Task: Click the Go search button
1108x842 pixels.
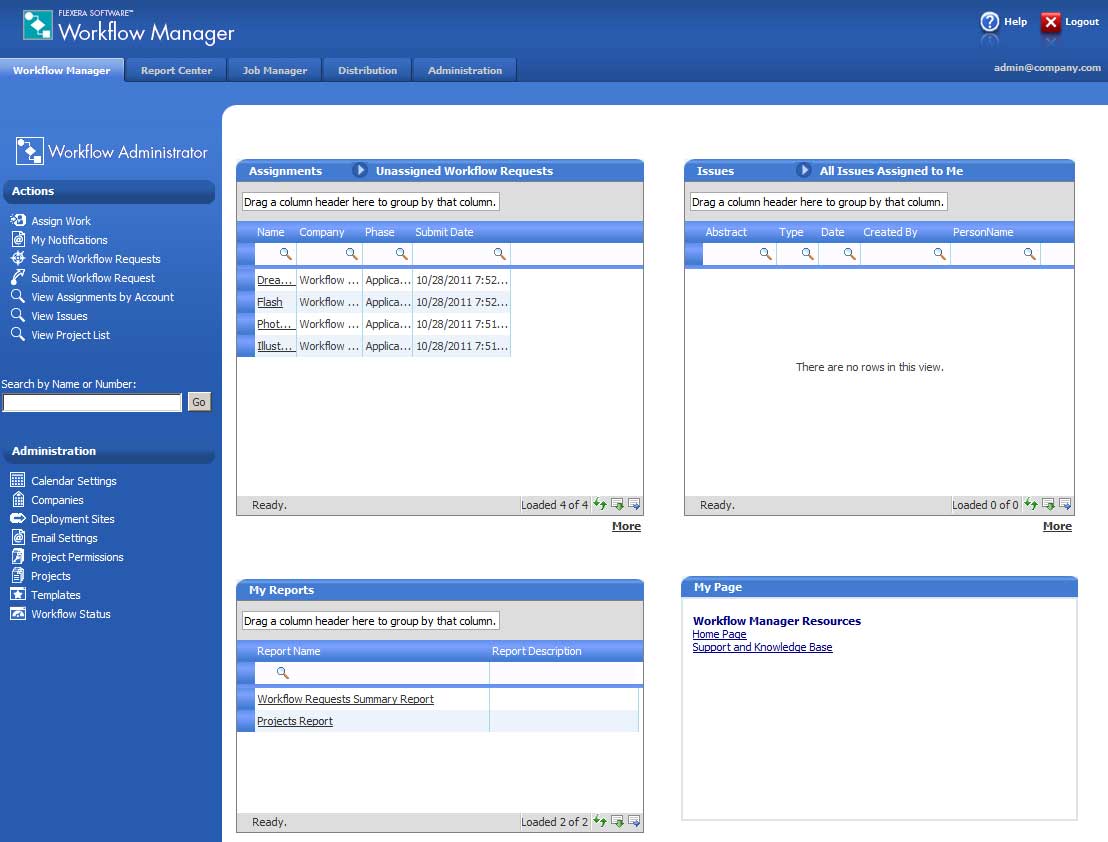Action: (x=199, y=402)
